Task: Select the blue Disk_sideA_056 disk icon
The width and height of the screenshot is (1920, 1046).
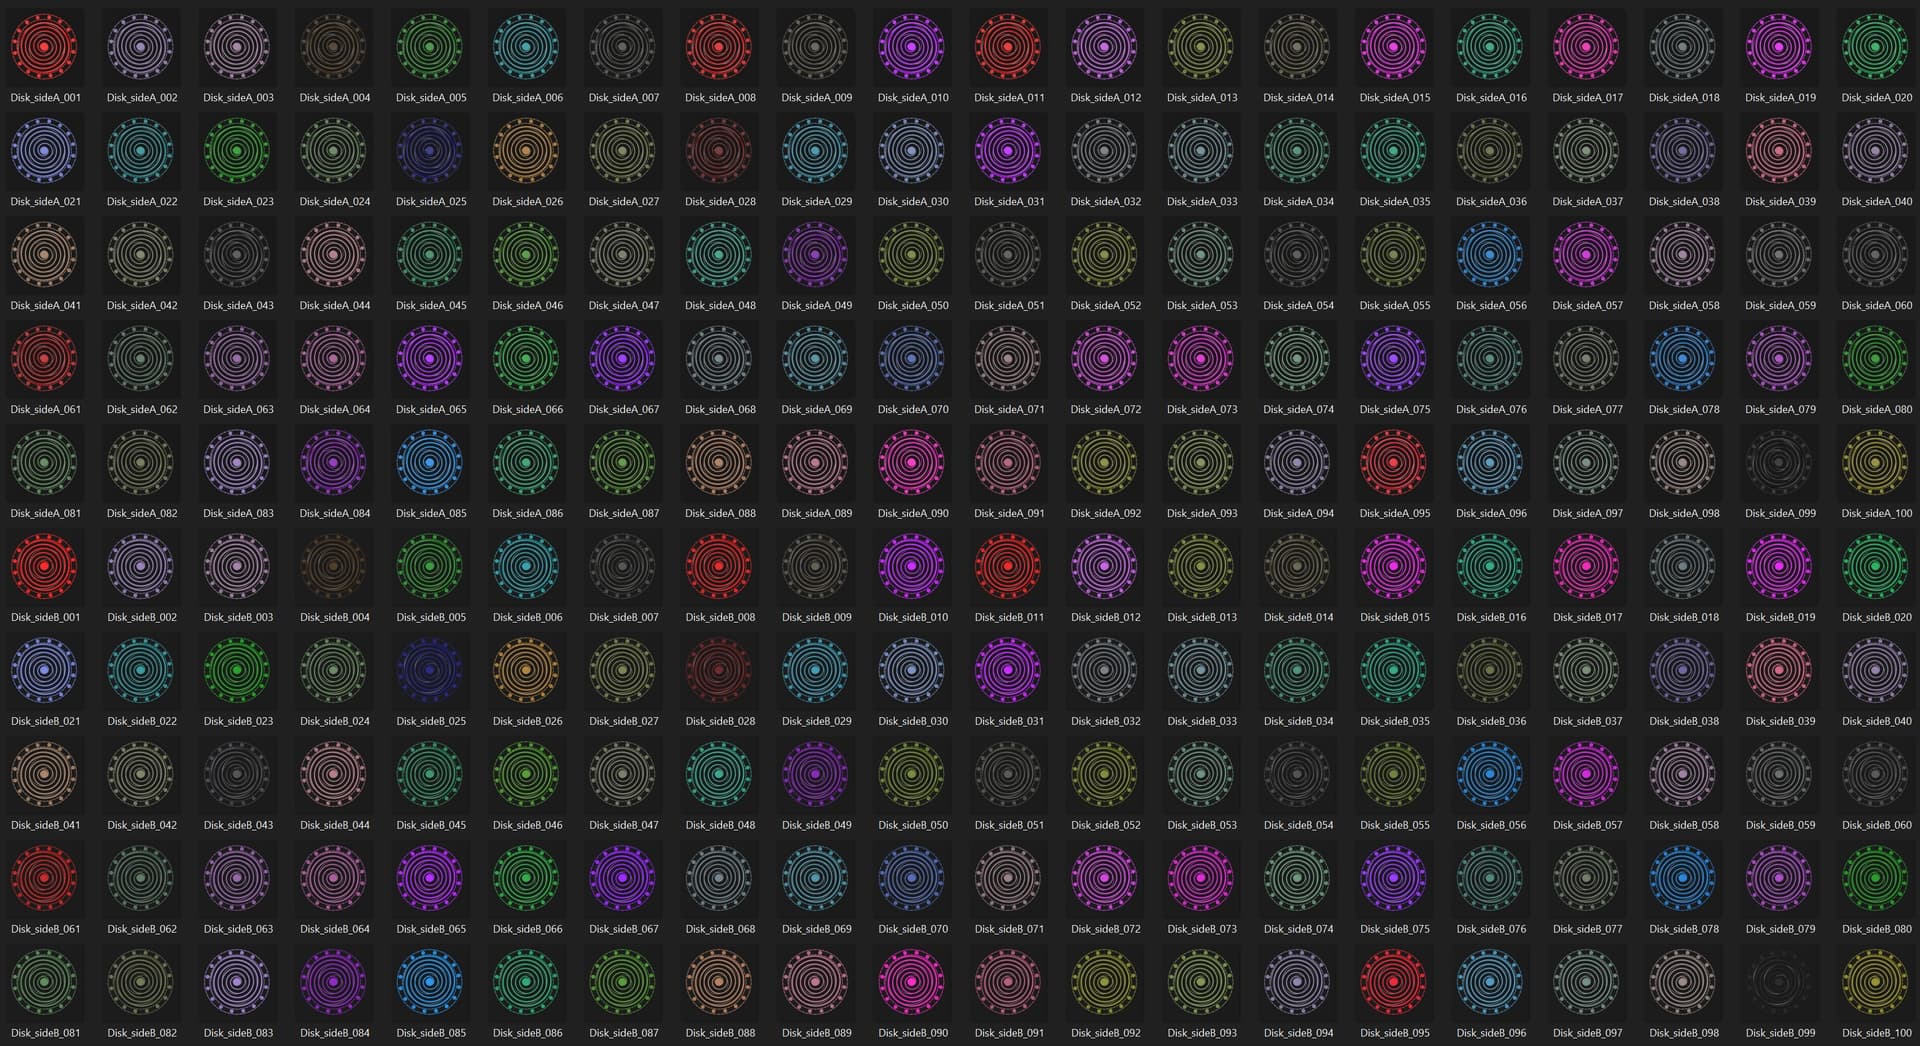Action: (1488, 255)
